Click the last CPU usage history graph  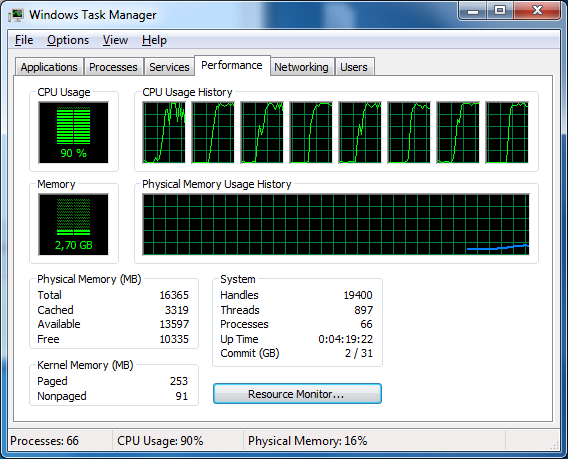coord(507,133)
